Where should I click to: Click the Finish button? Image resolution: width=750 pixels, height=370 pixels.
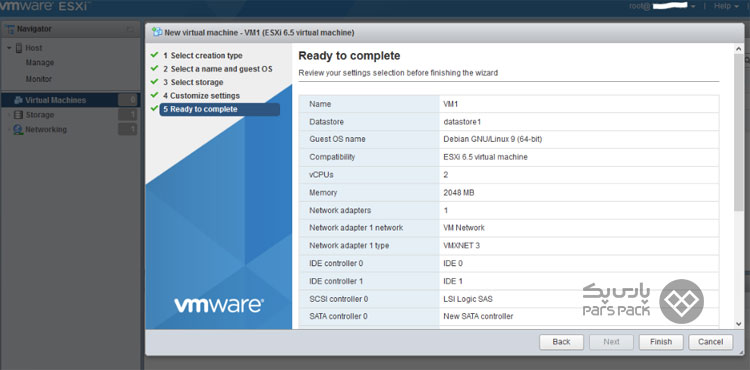coord(661,342)
